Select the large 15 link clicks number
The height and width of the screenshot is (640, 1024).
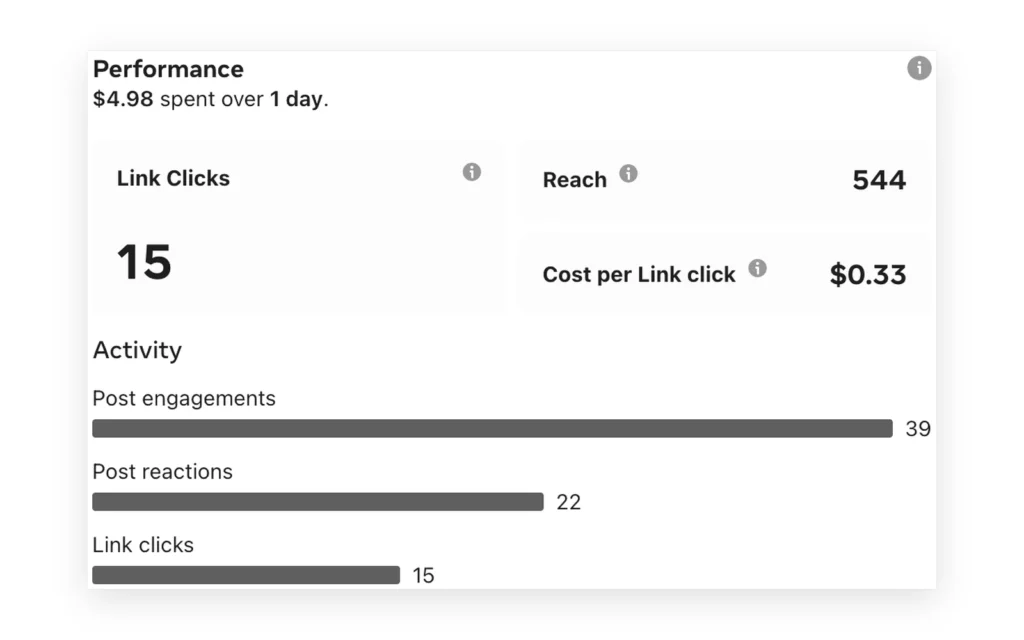144,263
